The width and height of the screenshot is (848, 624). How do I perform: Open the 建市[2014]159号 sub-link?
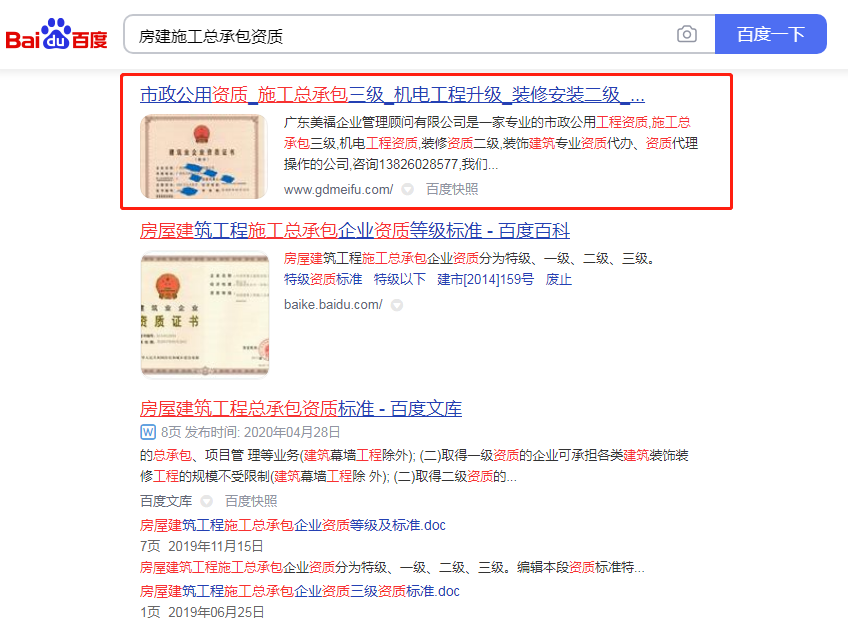click(485, 280)
